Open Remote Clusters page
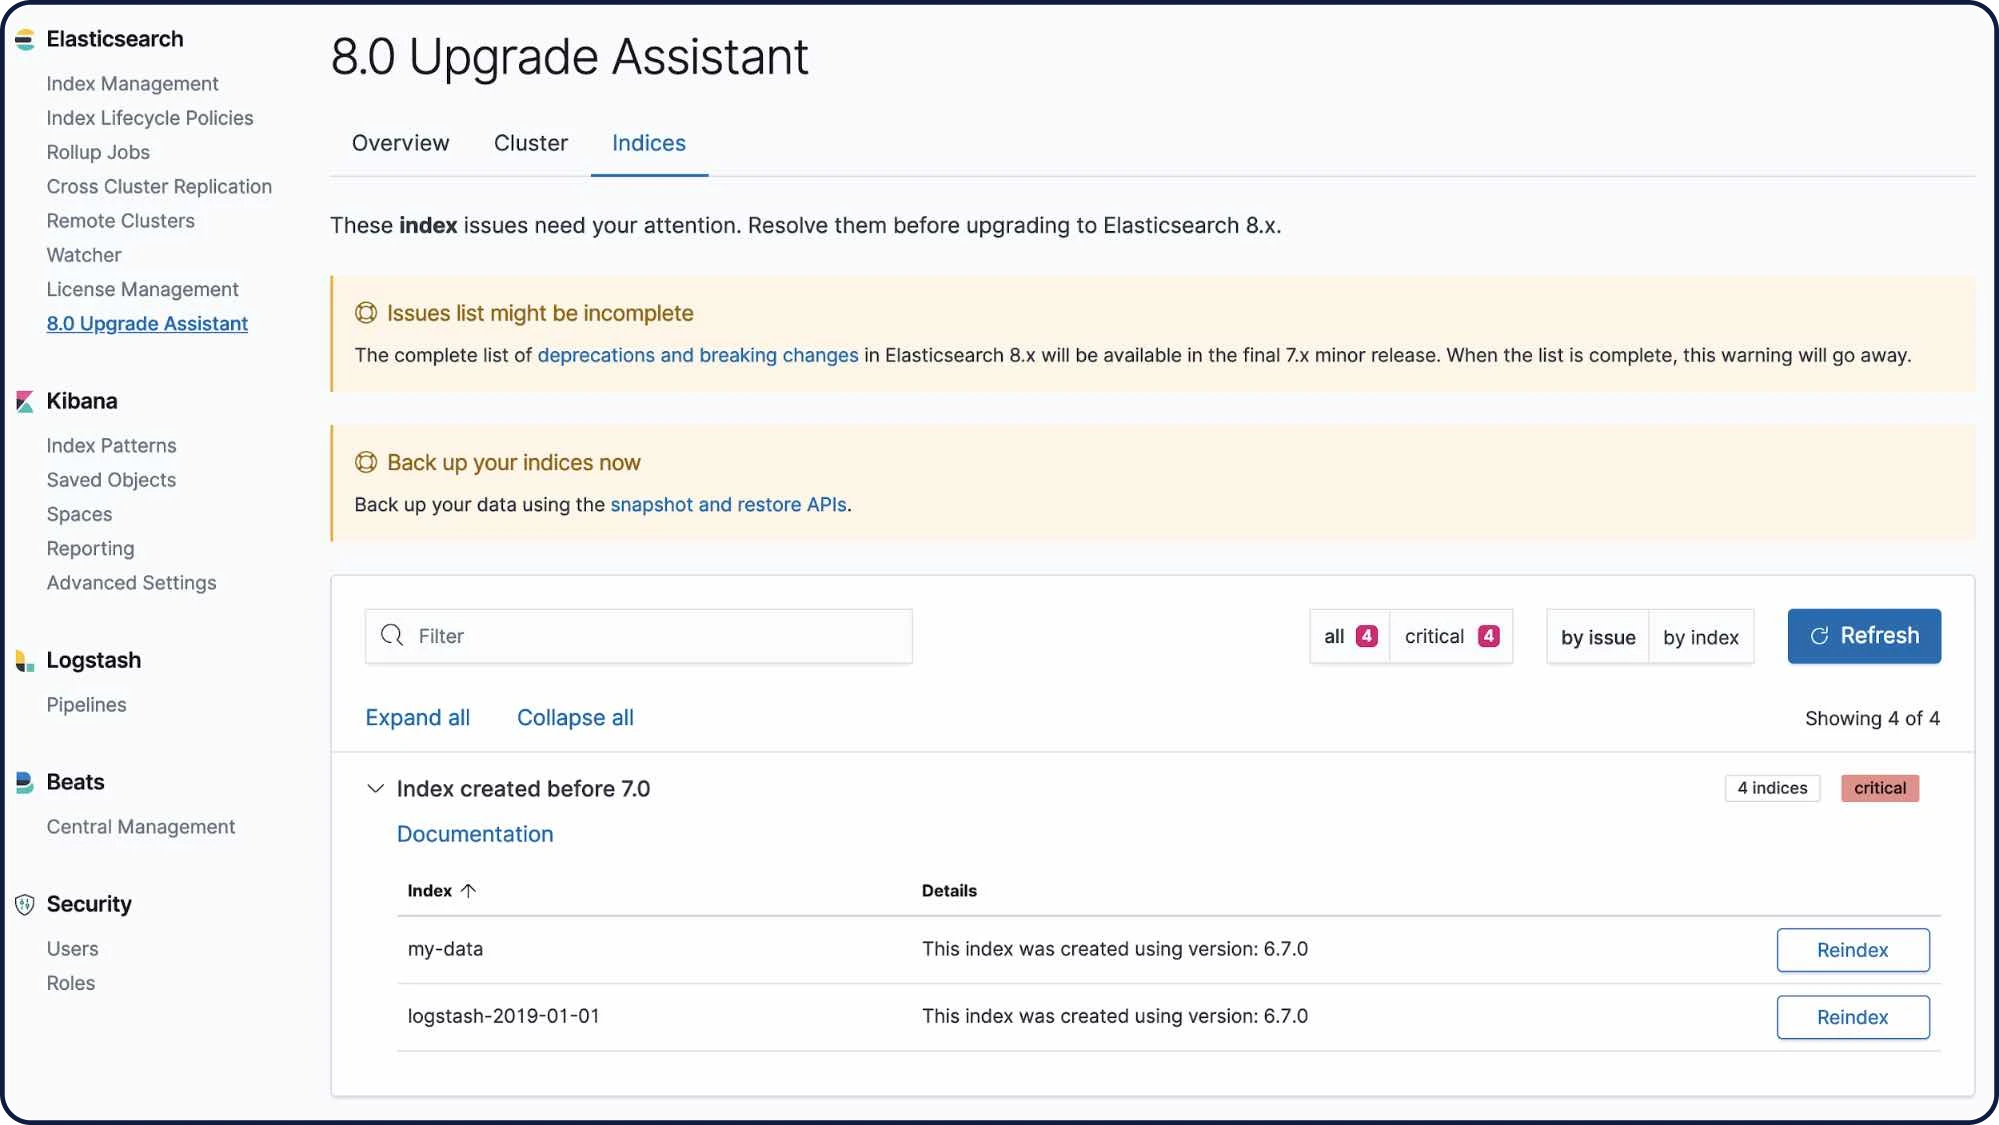 121,221
